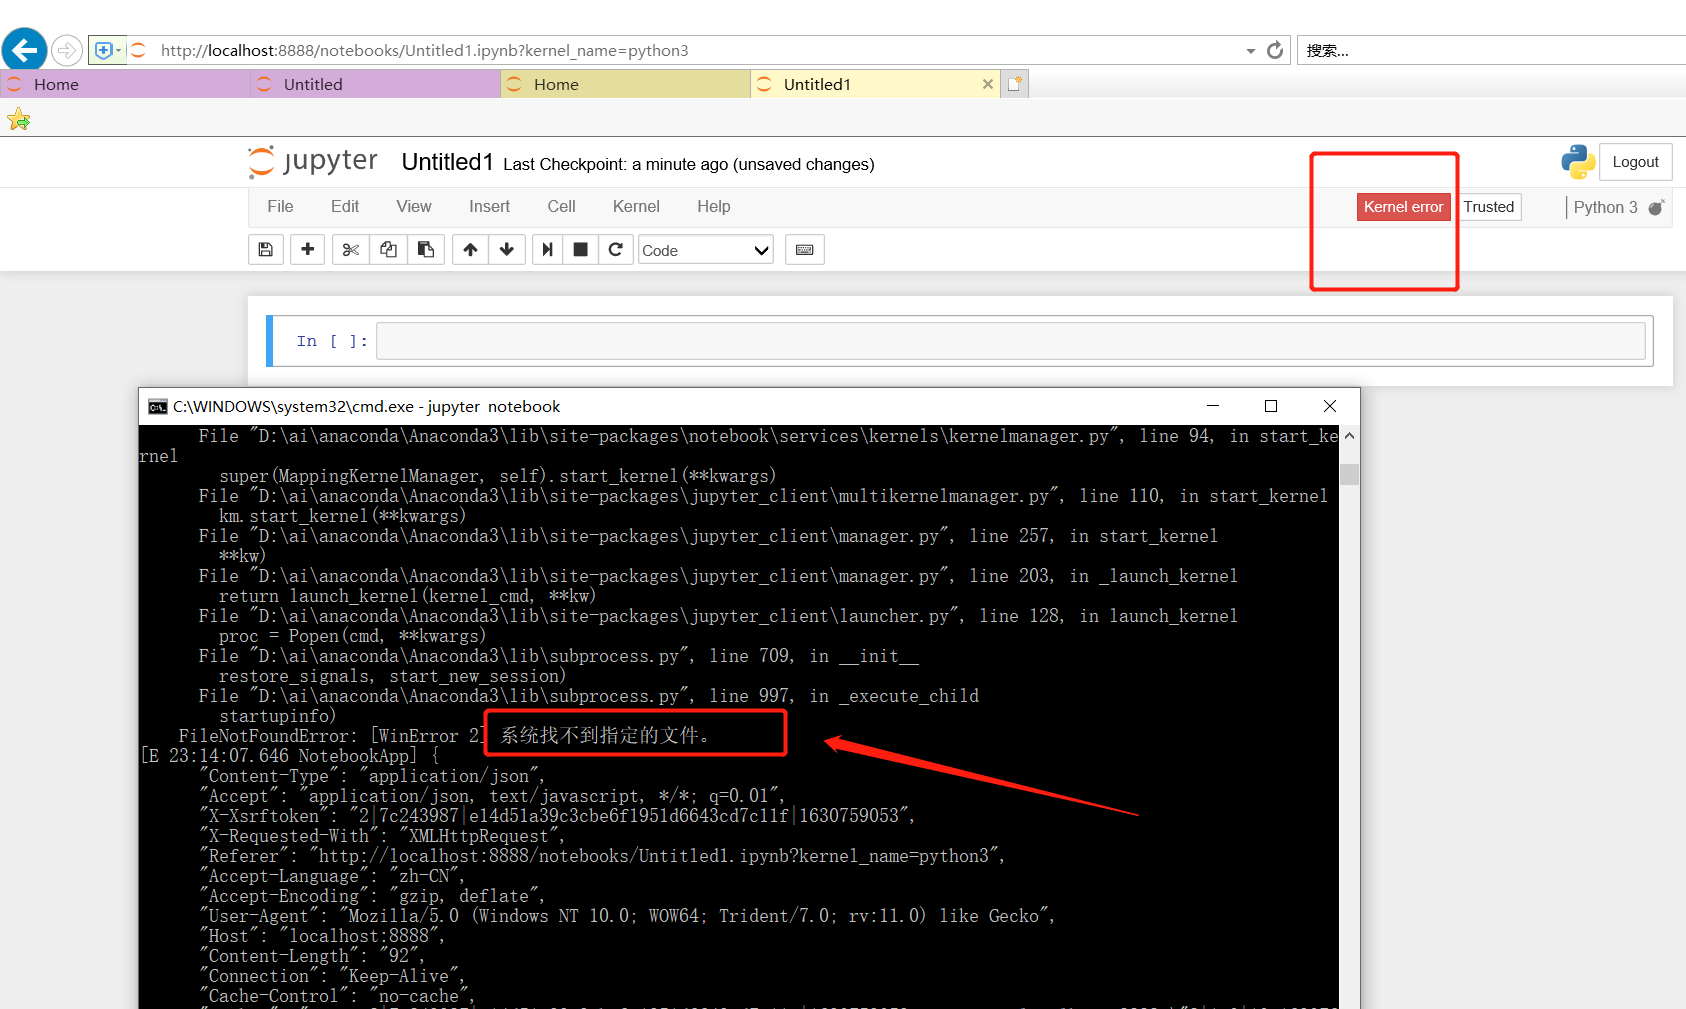Click the refresh icon in address bar
The width and height of the screenshot is (1686, 1009).
1275,50
